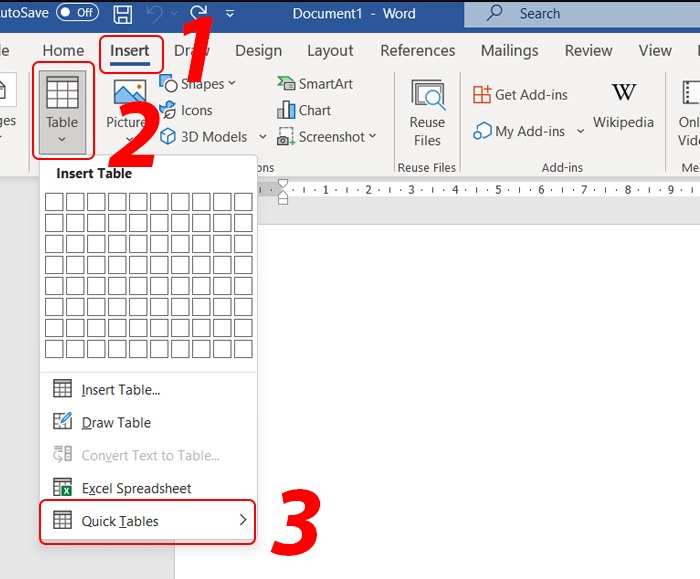
Task: Click the Get Add-ins icon
Action: [x=482, y=94]
